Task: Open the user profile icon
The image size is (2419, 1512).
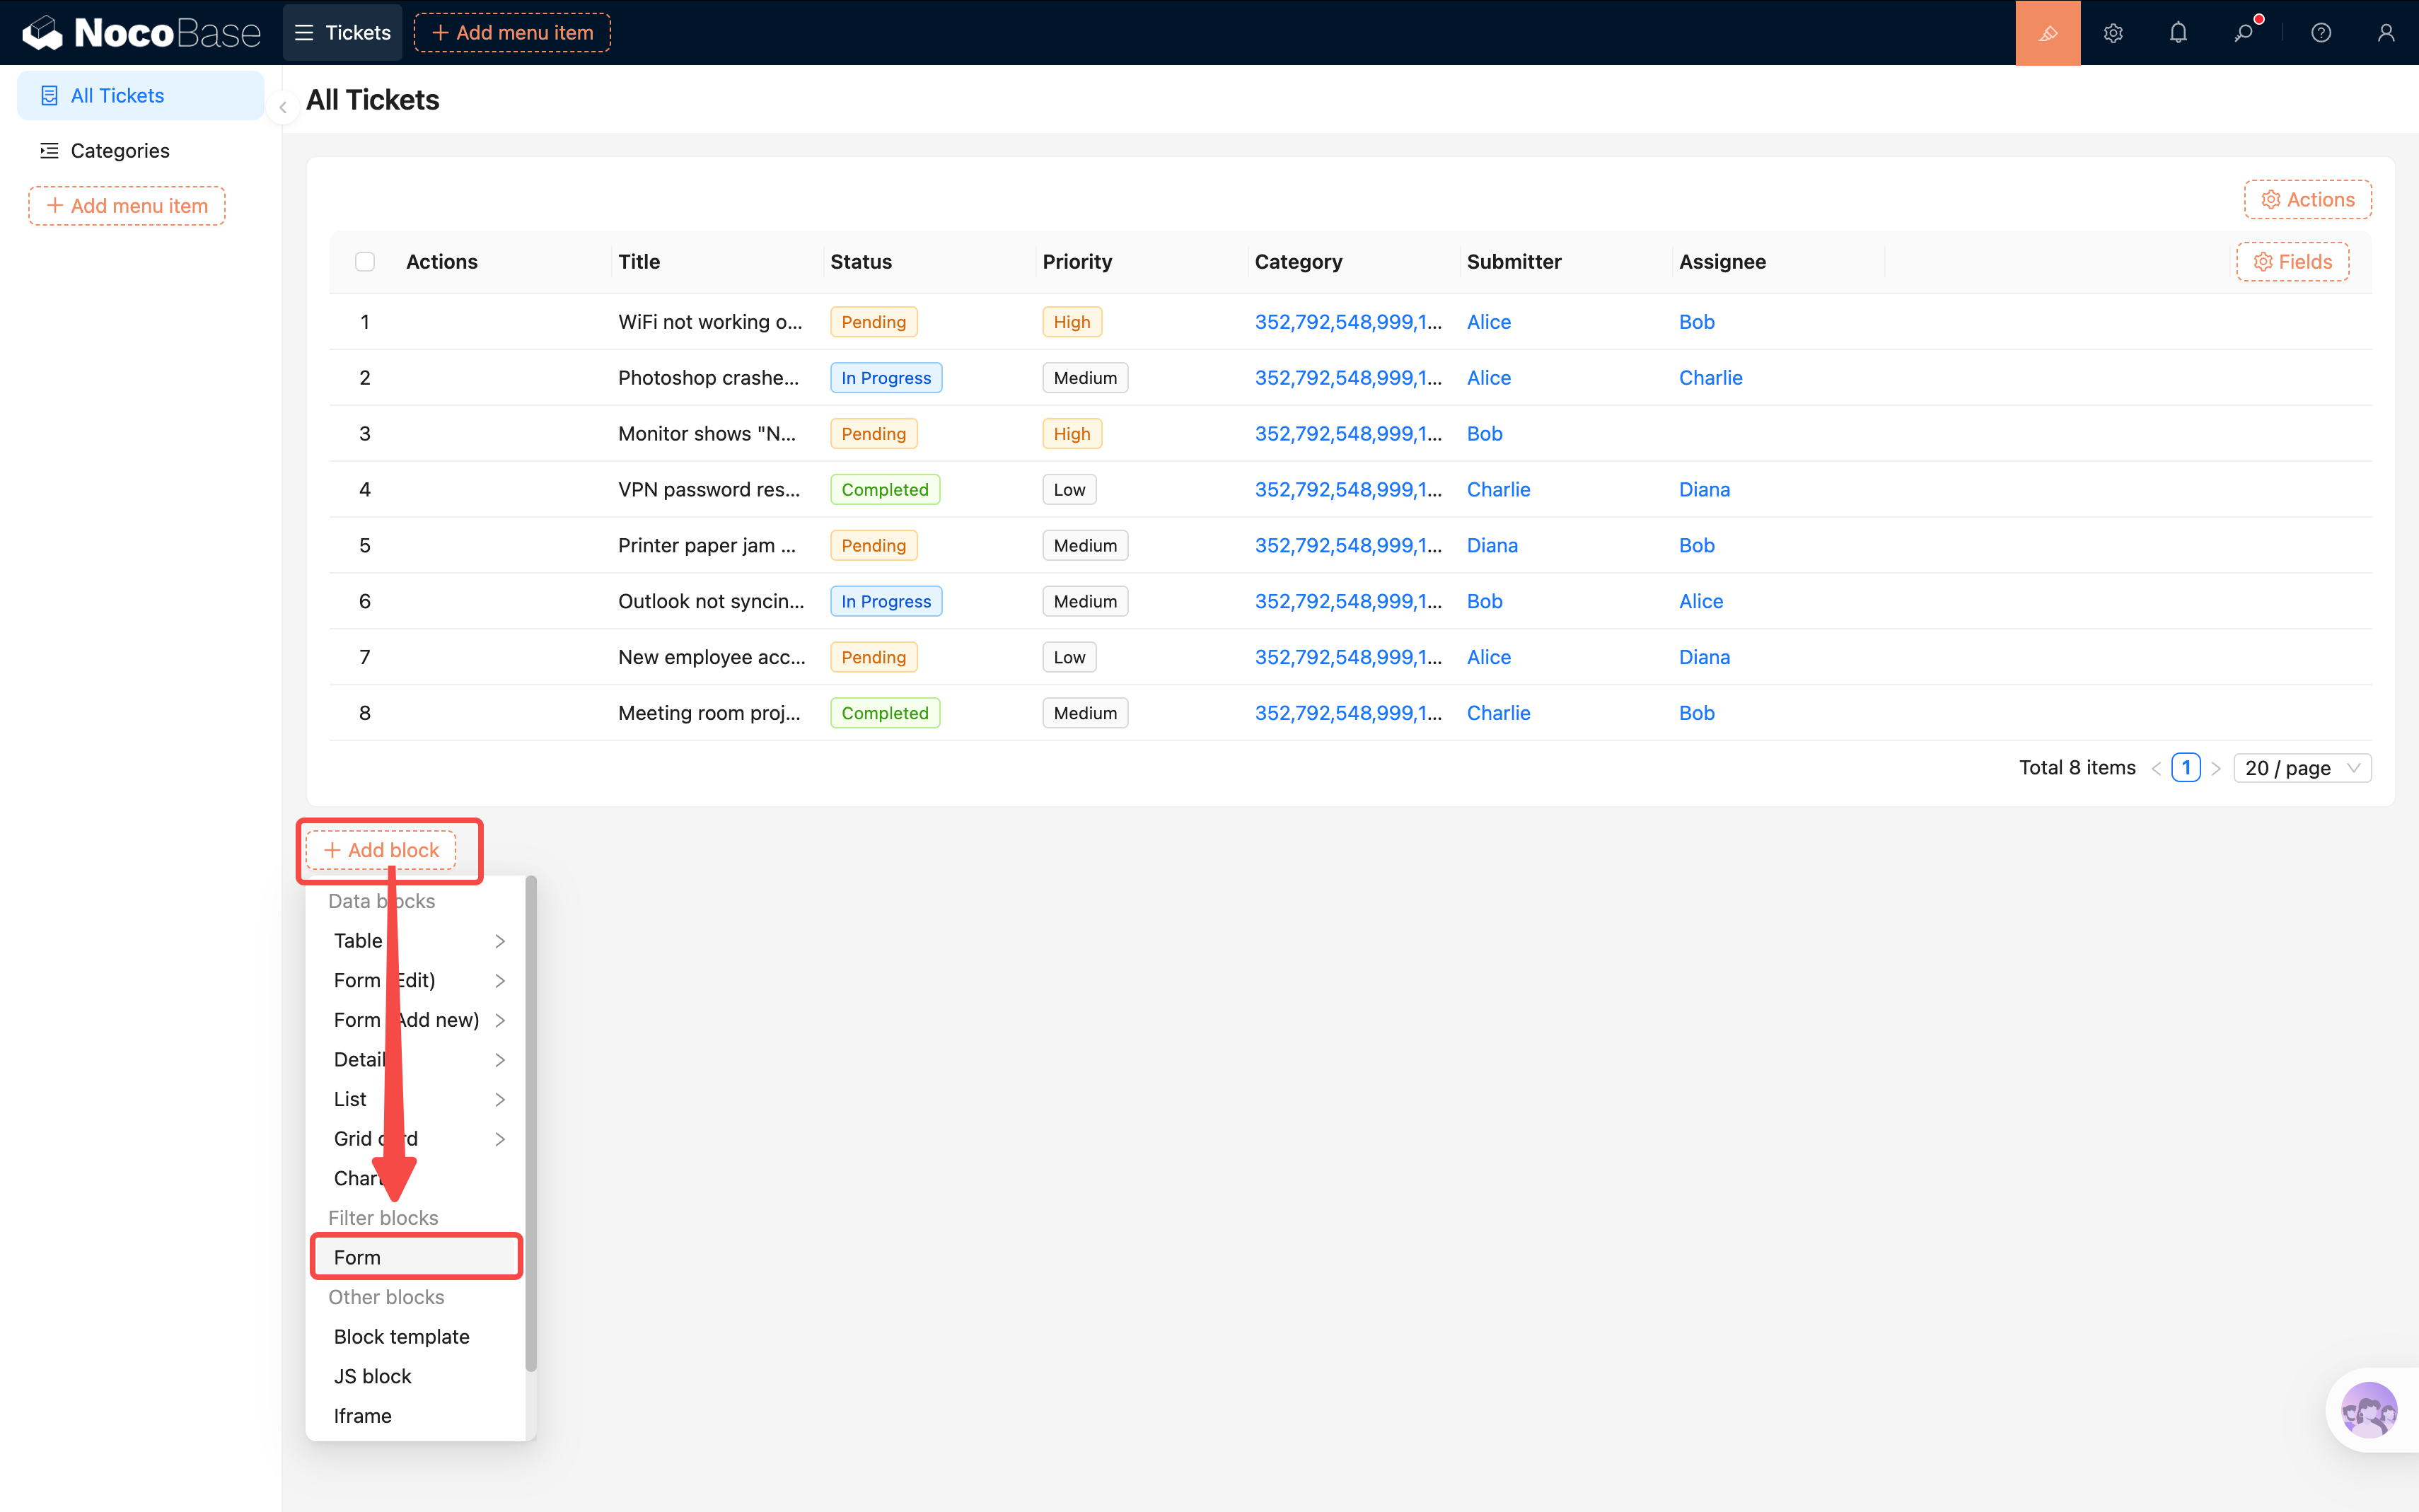Action: point(2385,33)
